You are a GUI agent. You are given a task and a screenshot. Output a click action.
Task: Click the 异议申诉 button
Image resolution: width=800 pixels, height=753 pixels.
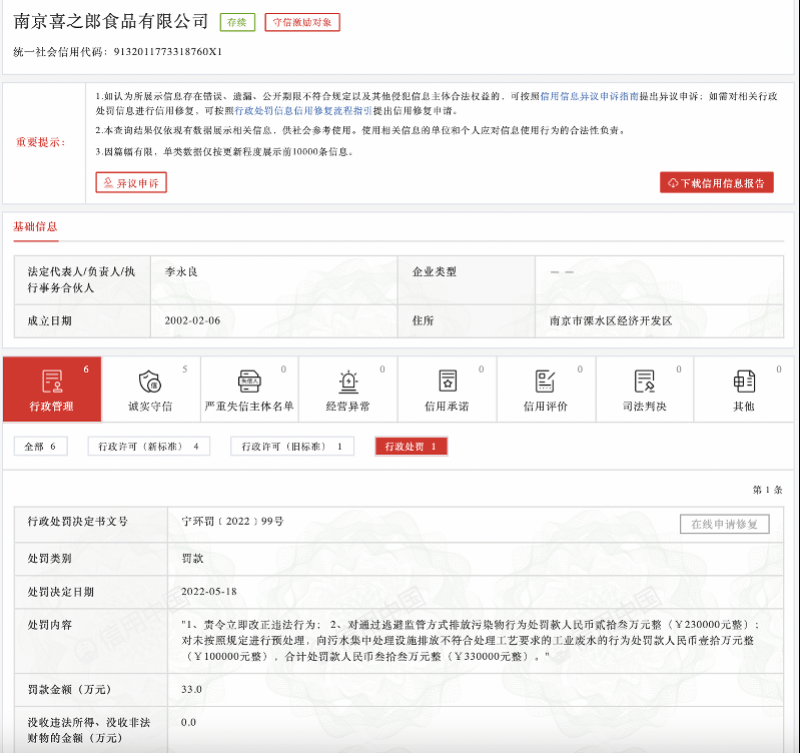[x=131, y=183]
